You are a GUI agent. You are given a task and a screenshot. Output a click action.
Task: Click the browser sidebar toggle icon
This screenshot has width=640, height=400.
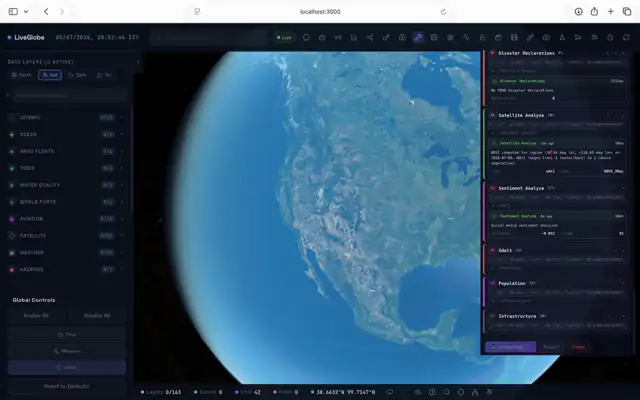click(x=13, y=11)
